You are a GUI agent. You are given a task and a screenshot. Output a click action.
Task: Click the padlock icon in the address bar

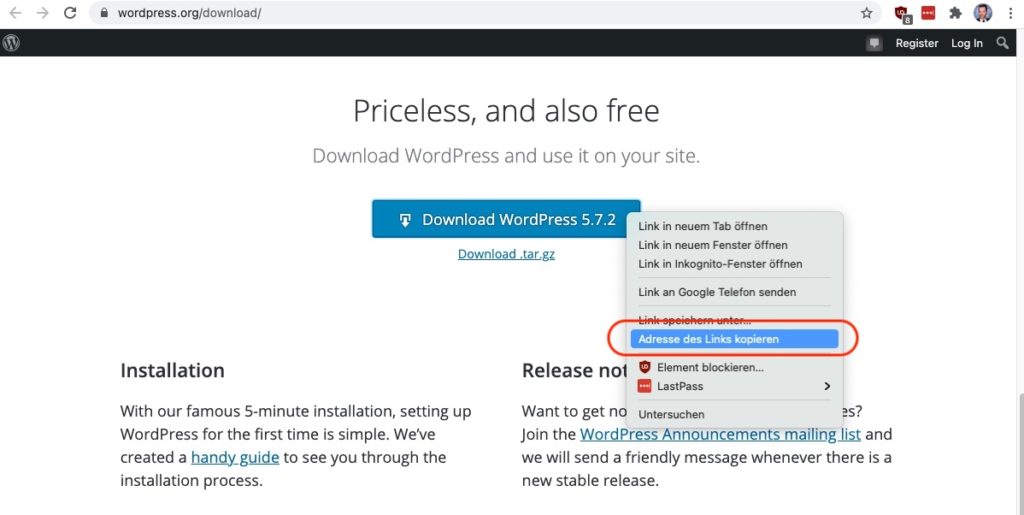click(104, 13)
